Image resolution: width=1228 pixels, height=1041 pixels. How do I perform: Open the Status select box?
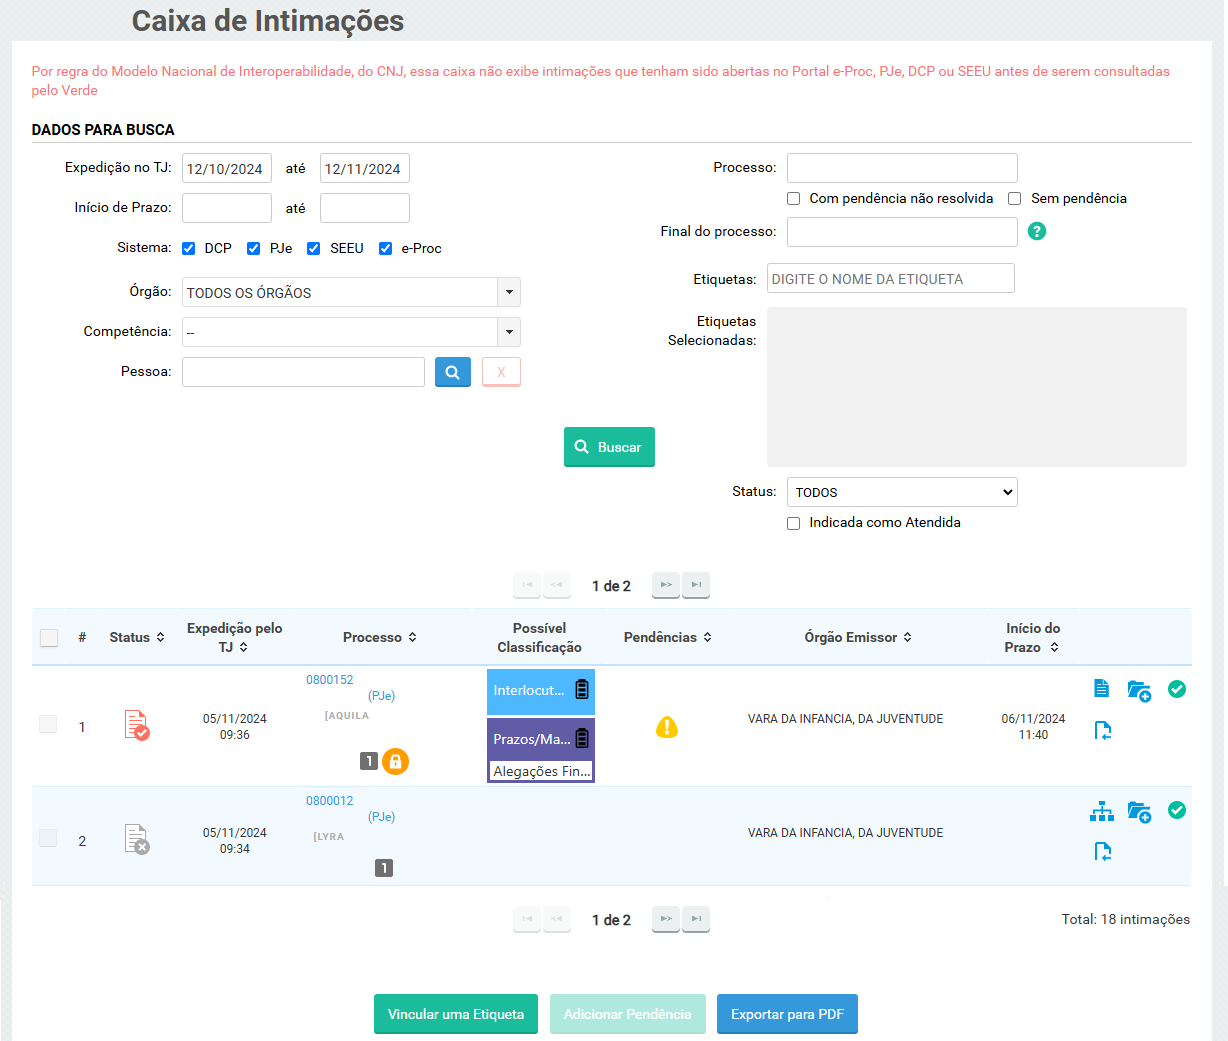[x=901, y=492]
